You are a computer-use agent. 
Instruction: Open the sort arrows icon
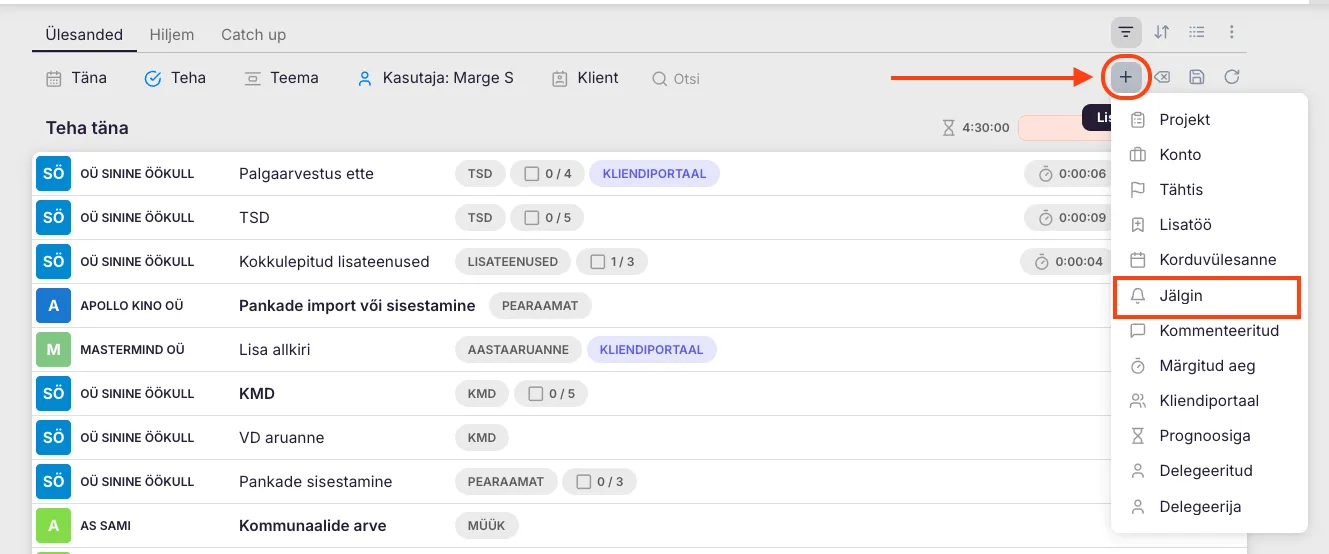(x=1161, y=32)
